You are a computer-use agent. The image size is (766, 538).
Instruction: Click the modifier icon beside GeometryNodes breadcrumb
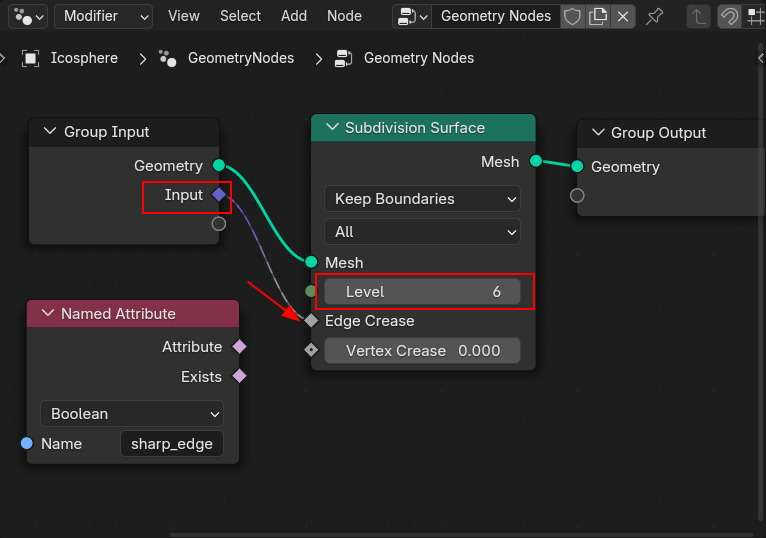click(168, 59)
